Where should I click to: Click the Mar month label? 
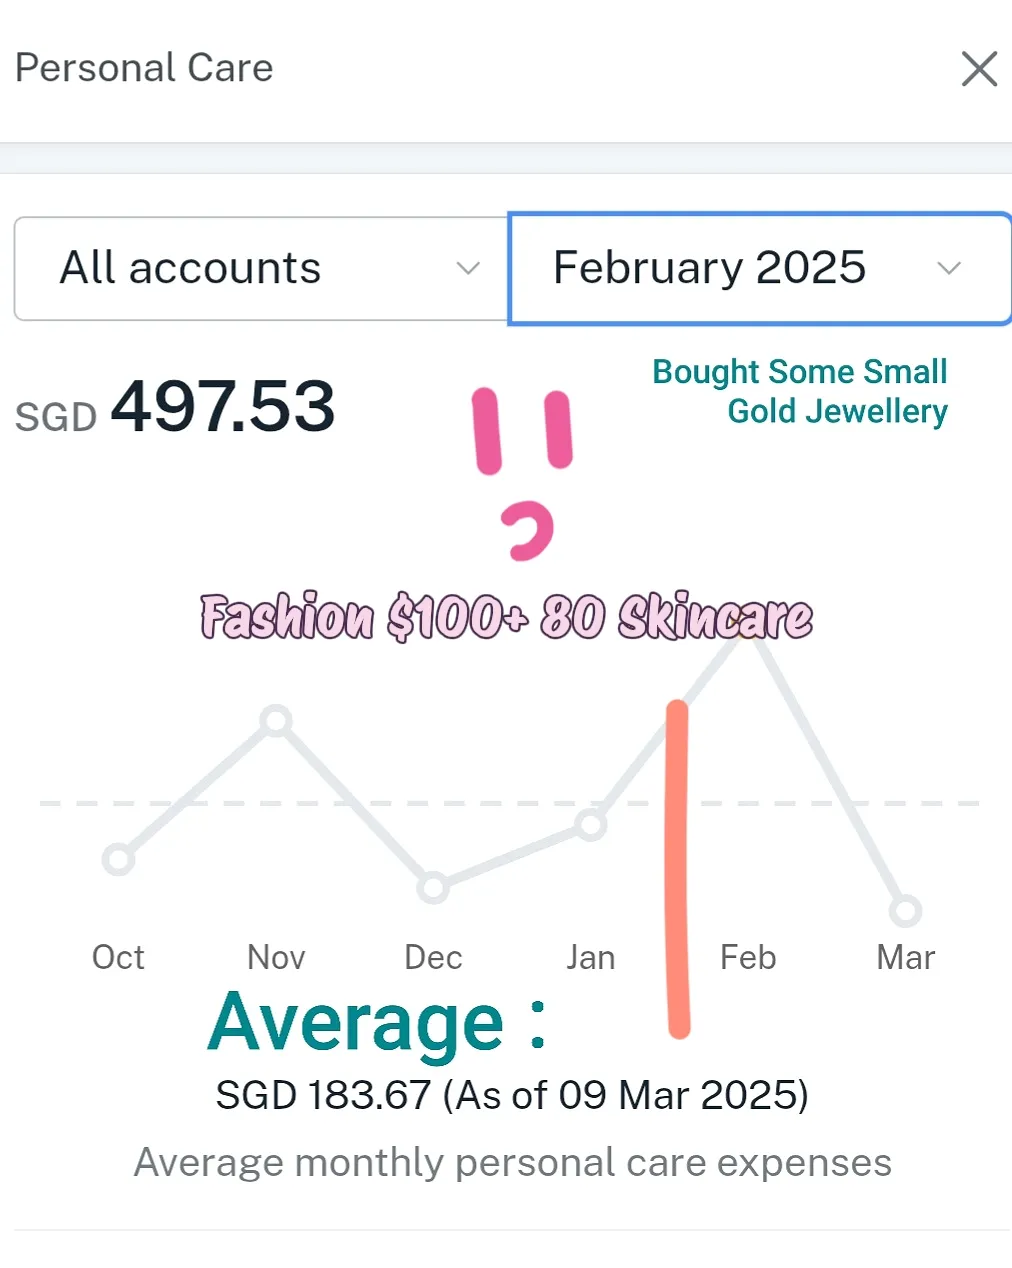pyautogui.click(x=905, y=957)
